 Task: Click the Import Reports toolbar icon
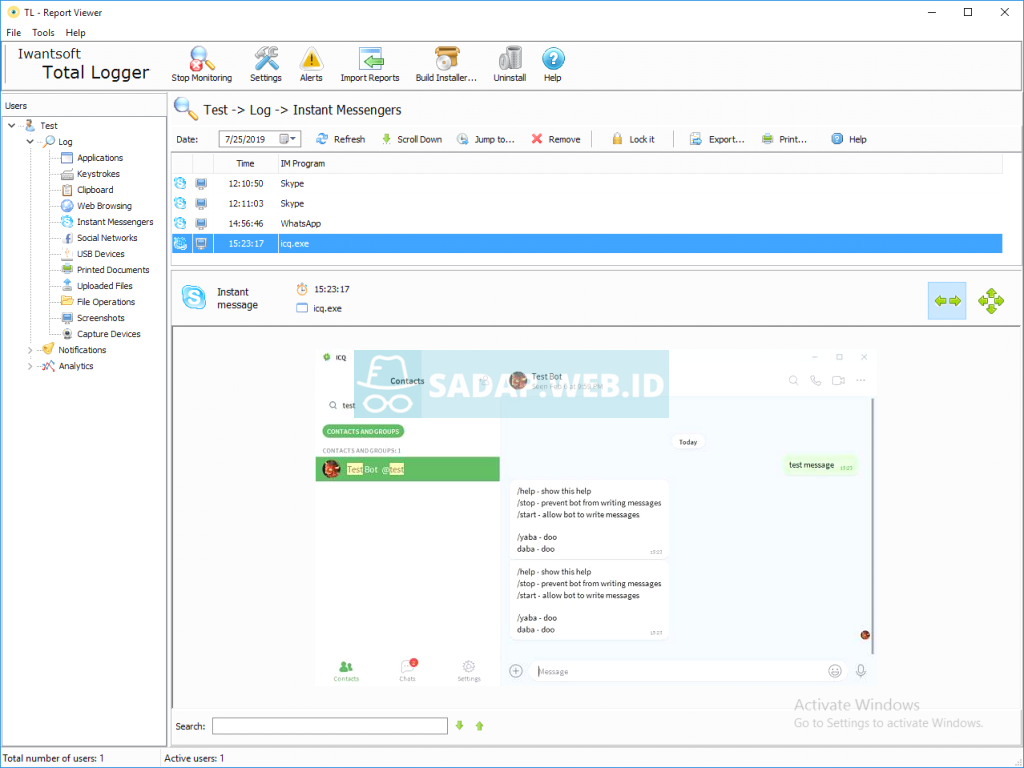point(370,65)
